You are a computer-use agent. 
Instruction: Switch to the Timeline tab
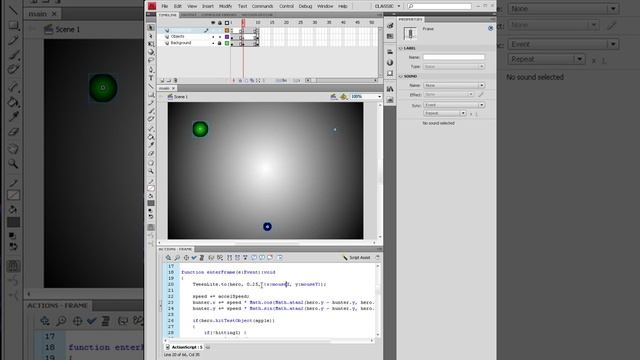click(x=168, y=15)
